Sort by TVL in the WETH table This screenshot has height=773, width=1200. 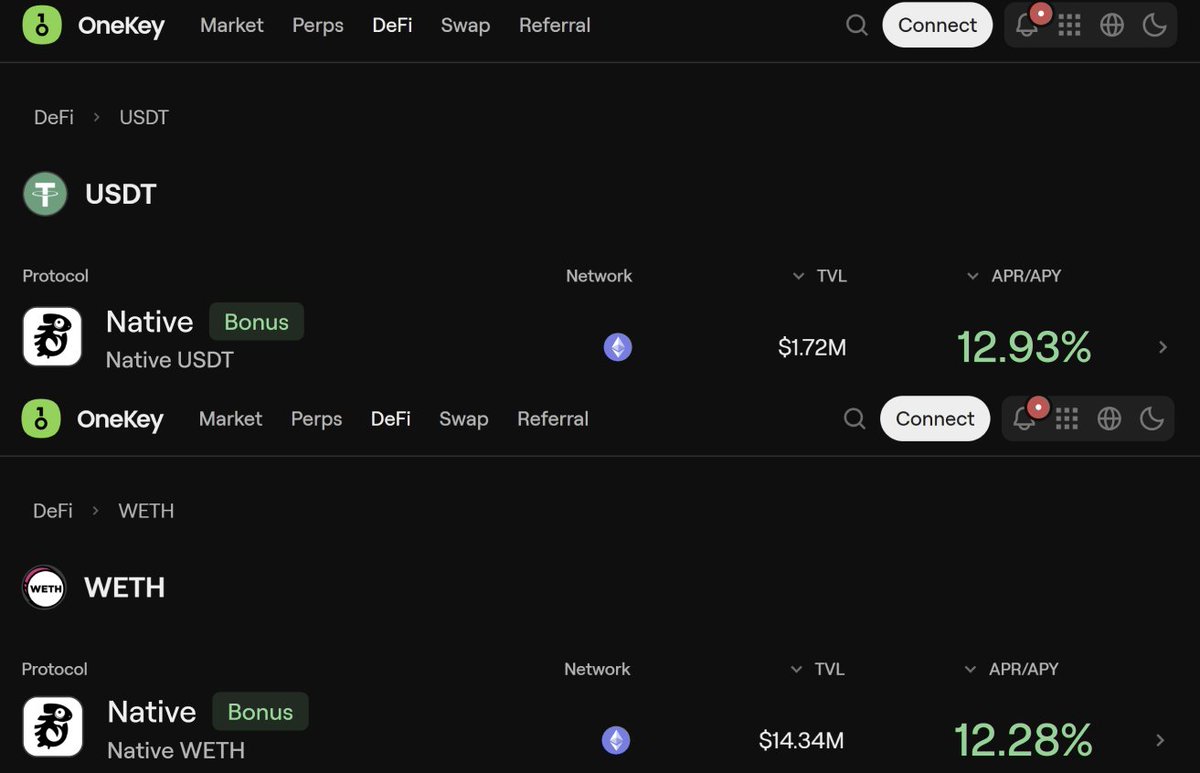pos(818,669)
